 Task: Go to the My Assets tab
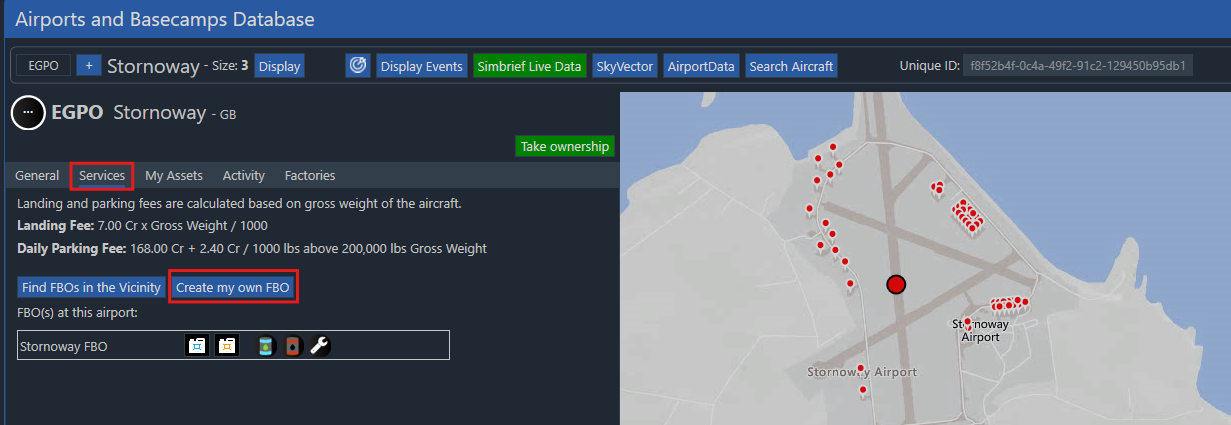pyautogui.click(x=174, y=176)
